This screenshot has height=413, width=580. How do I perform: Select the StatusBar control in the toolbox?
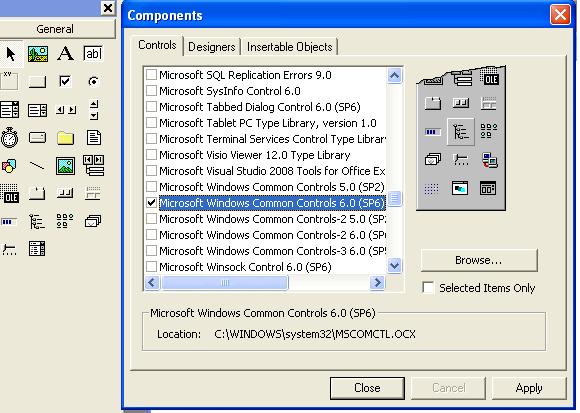[x=93, y=193]
